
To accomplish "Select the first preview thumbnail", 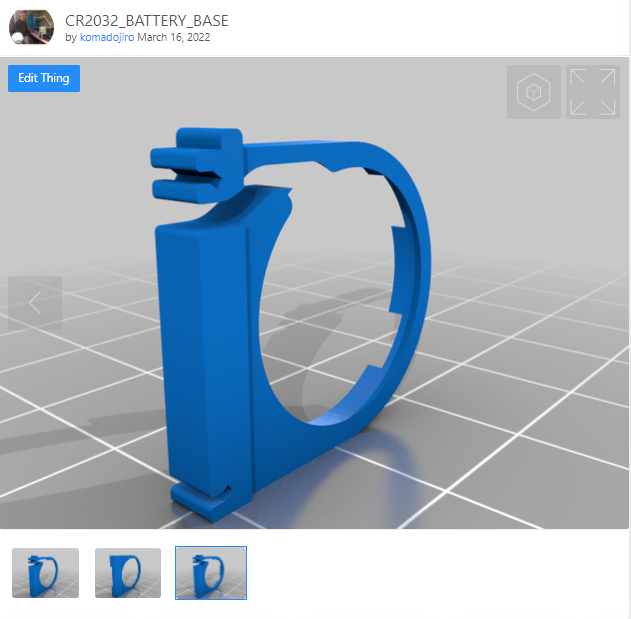I will (45, 573).
